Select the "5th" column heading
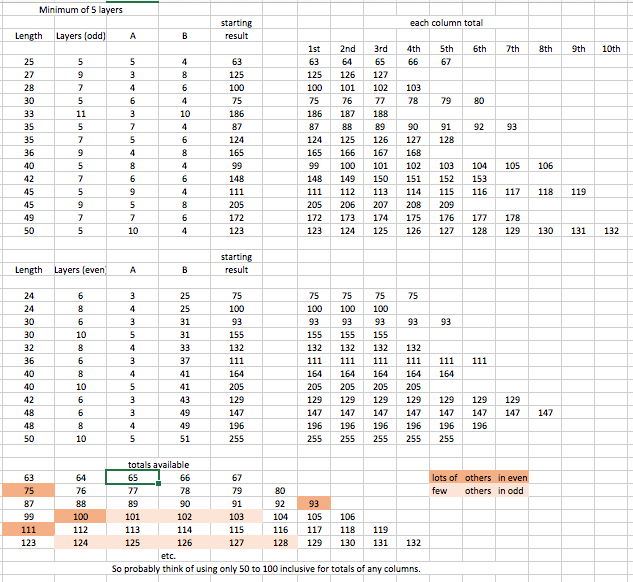 (x=447, y=48)
